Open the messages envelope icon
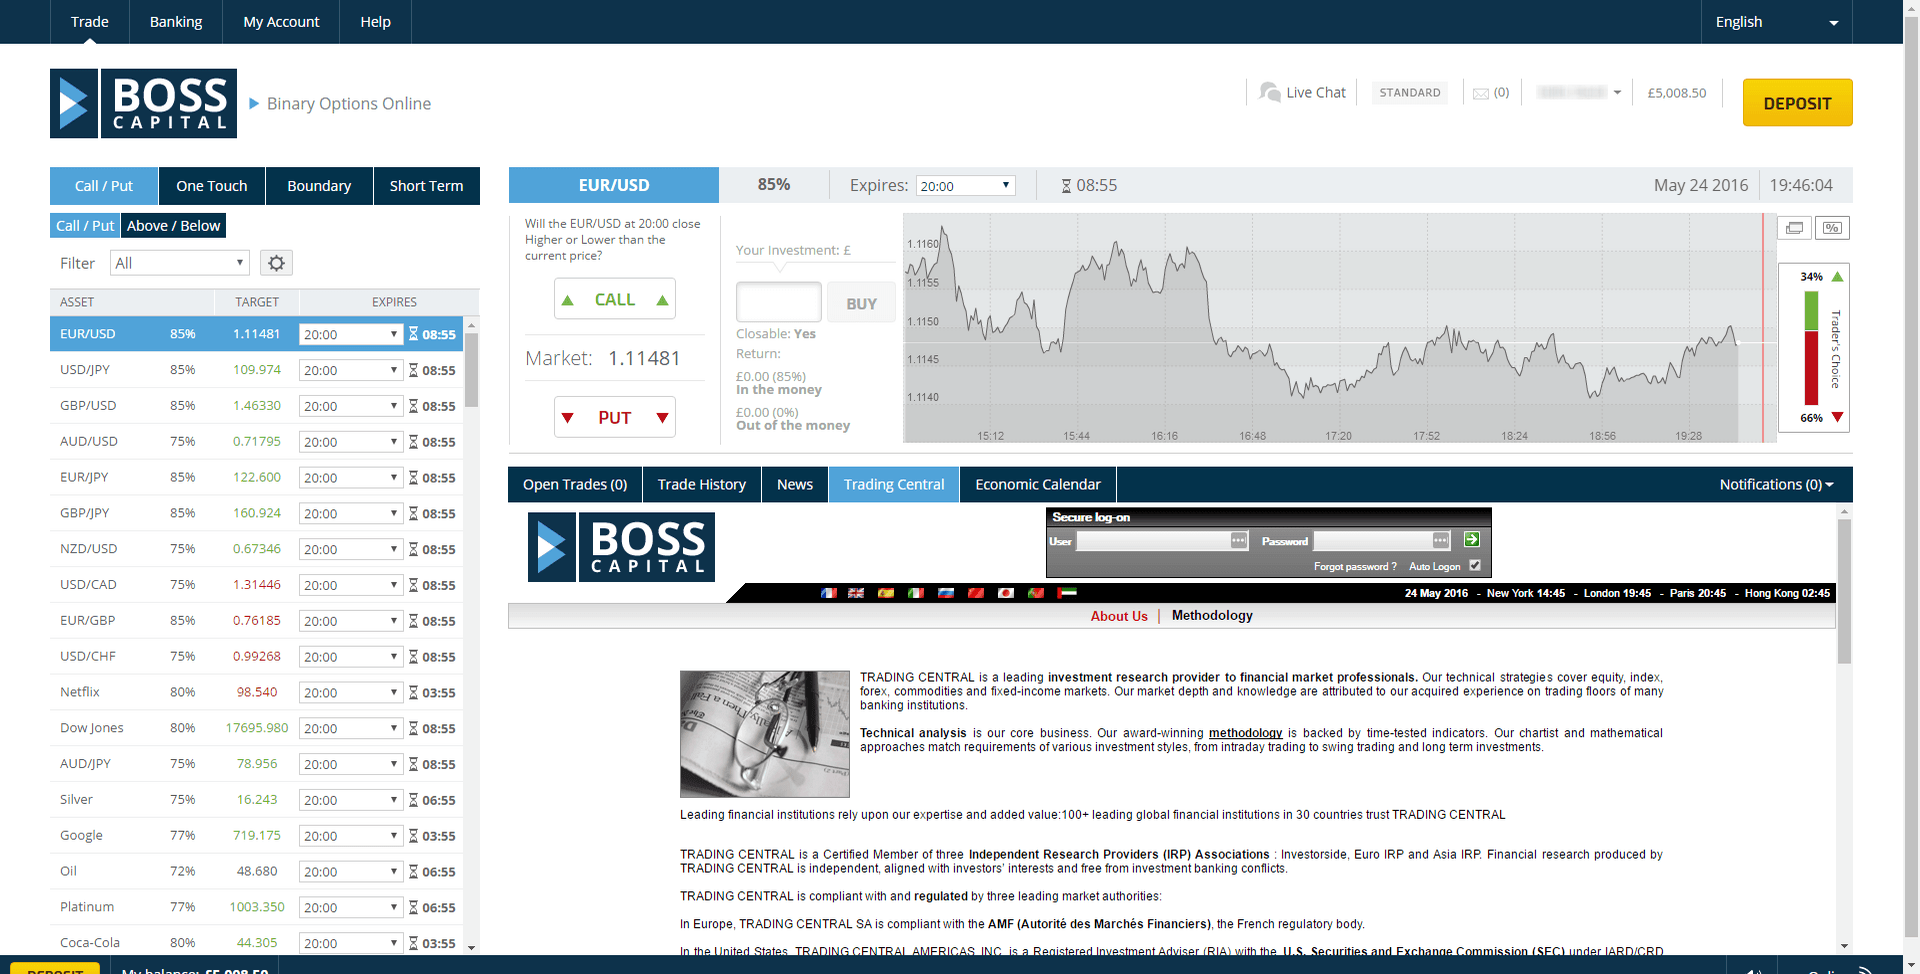Image resolution: width=1920 pixels, height=974 pixels. pos(1481,94)
